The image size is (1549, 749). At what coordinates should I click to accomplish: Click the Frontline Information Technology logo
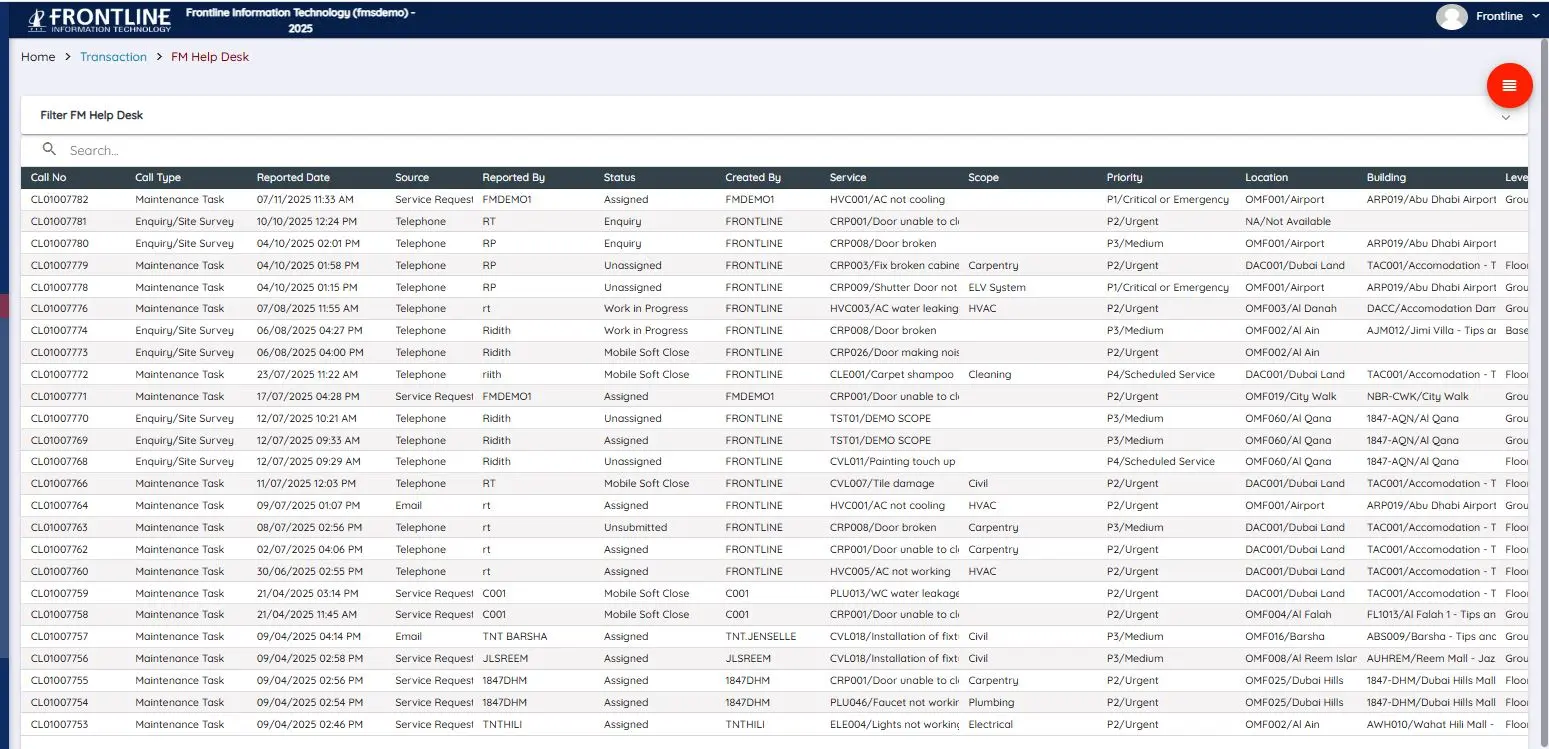click(x=97, y=18)
